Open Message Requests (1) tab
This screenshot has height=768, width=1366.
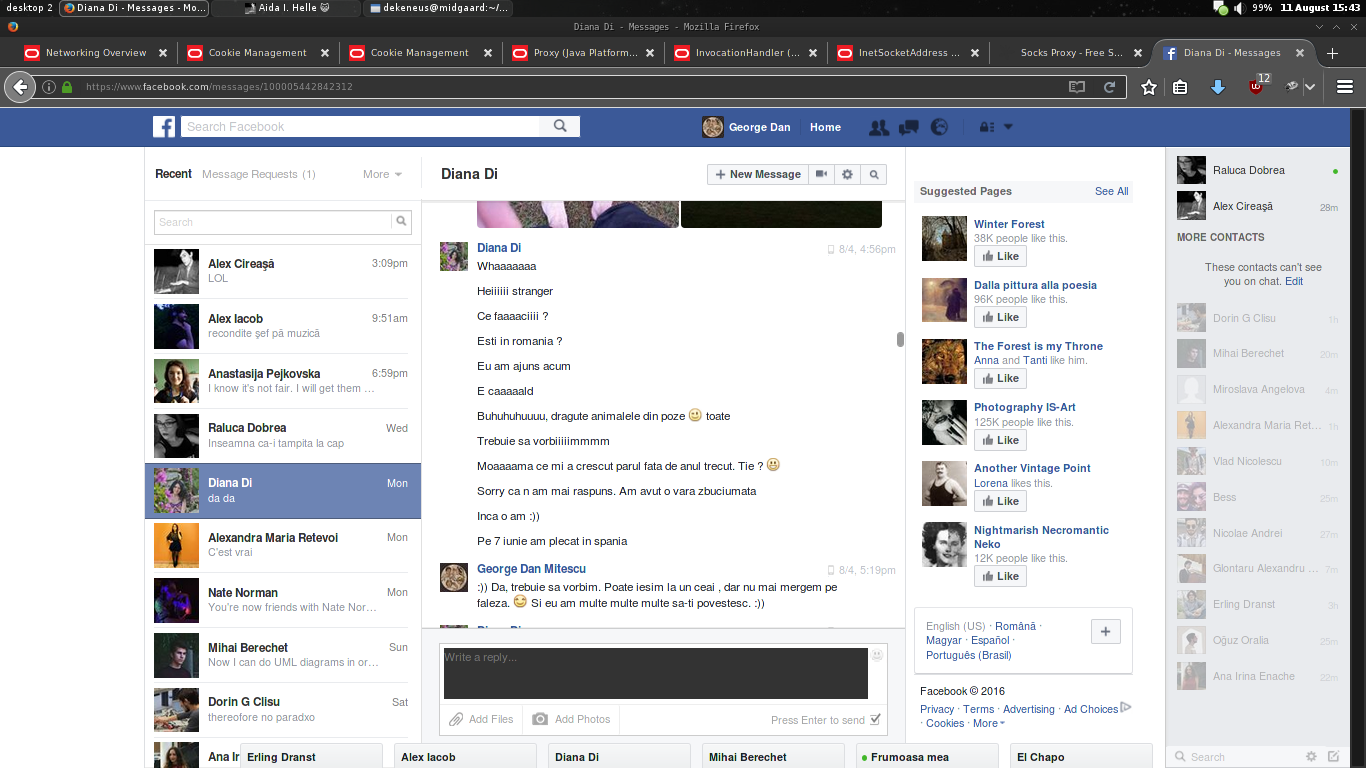[259, 174]
